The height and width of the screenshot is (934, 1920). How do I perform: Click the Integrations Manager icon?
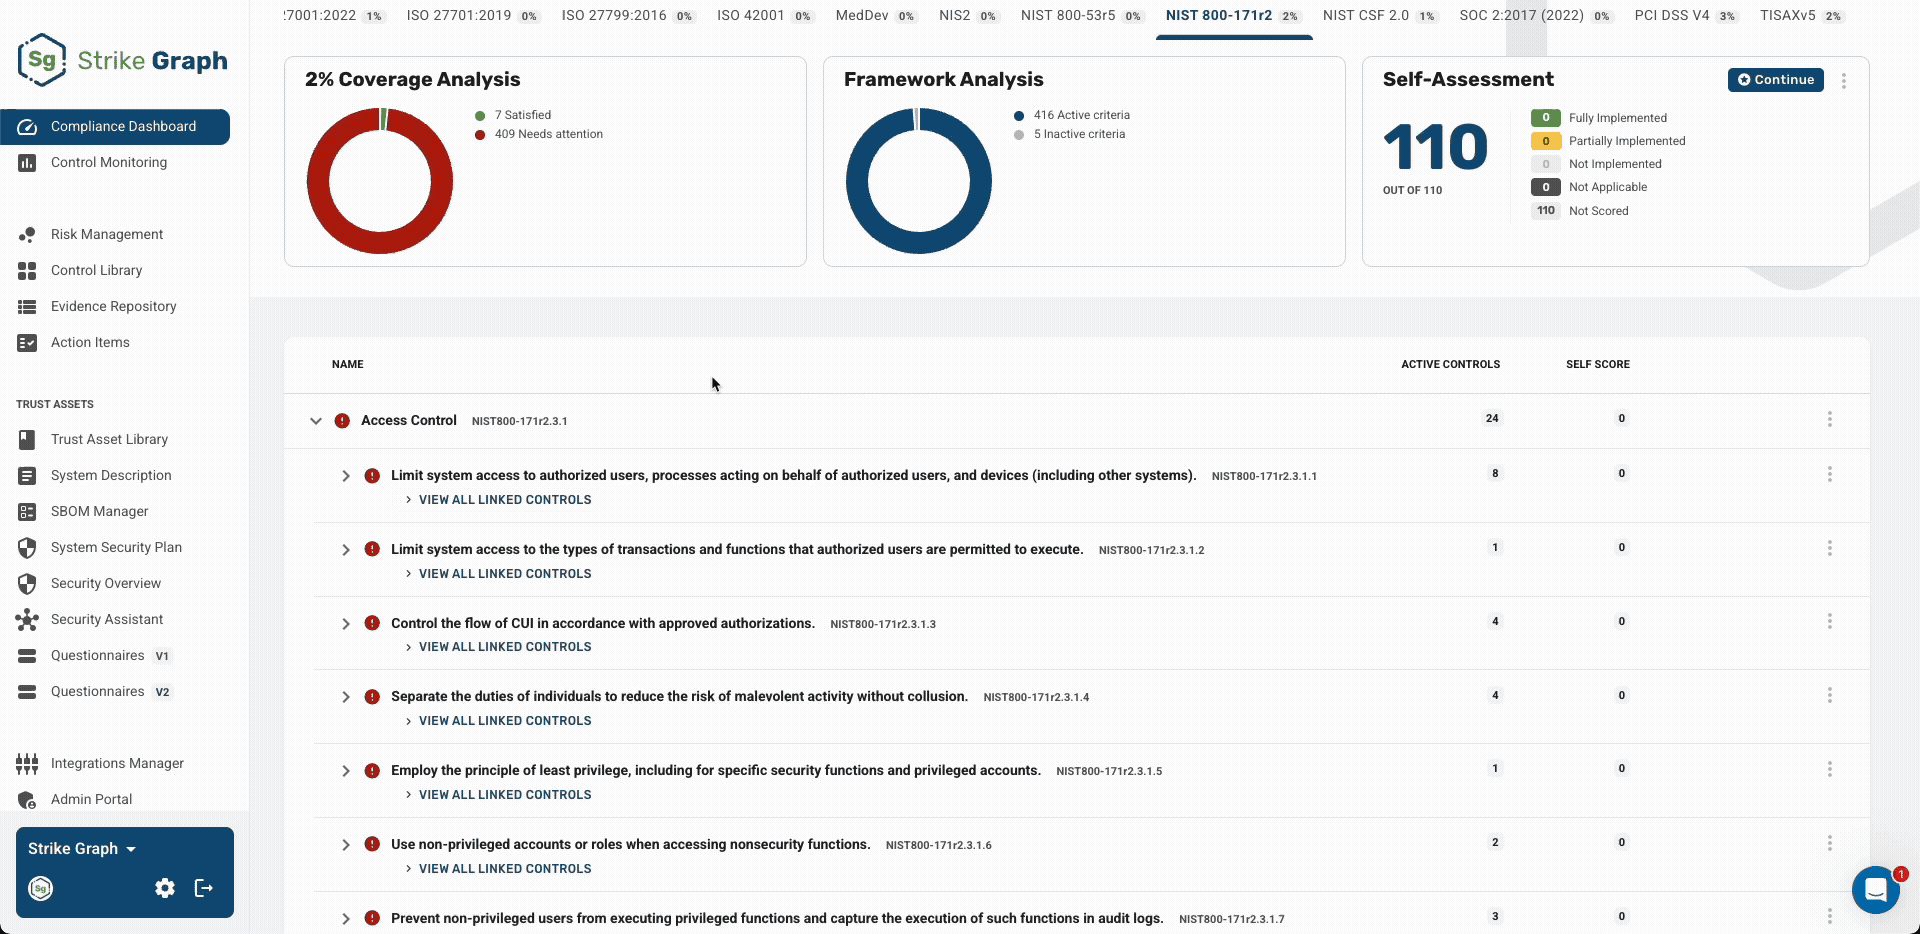pyautogui.click(x=27, y=764)
